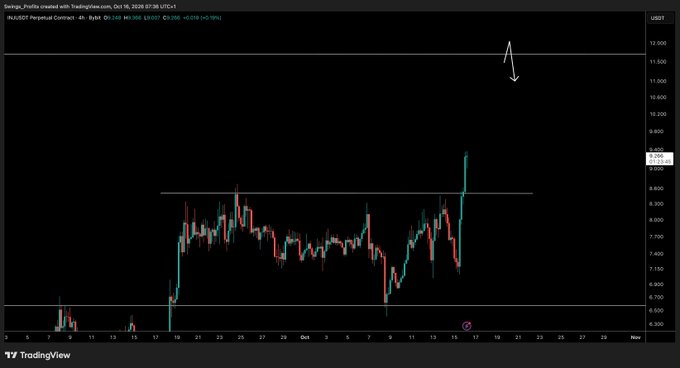This screenshot has width=680, height=368.
Task: Click the 11.500 price axis label
Action: click(657, 62)
